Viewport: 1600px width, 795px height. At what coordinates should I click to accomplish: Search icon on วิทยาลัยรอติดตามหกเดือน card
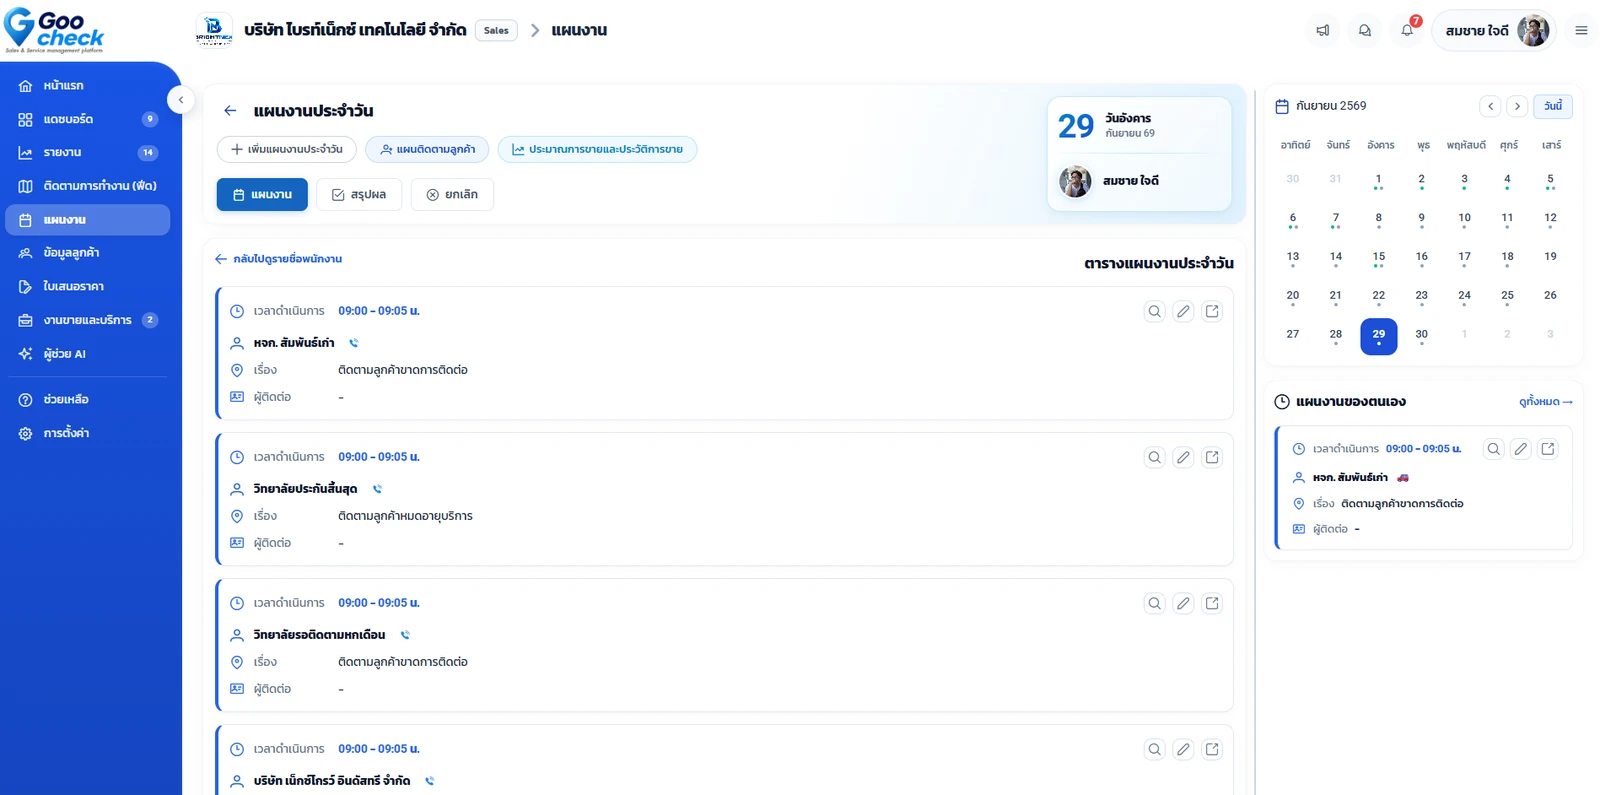tap(1154, 603)
